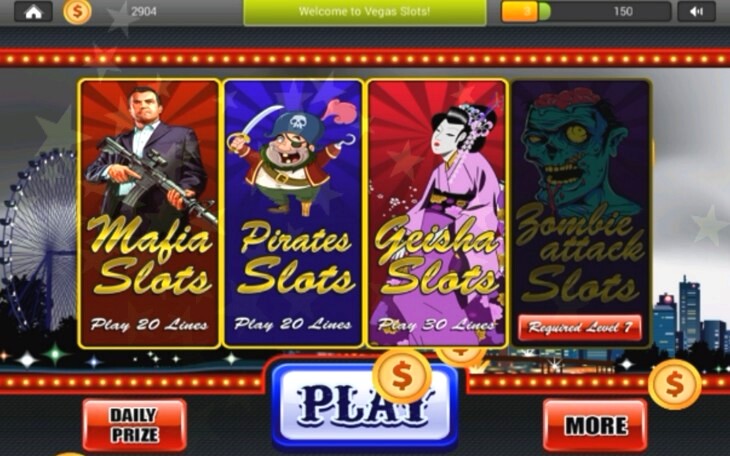Click the Play 20 Lines text on Mafia Slots
730x456 pixels.
[x=149, y=325]
